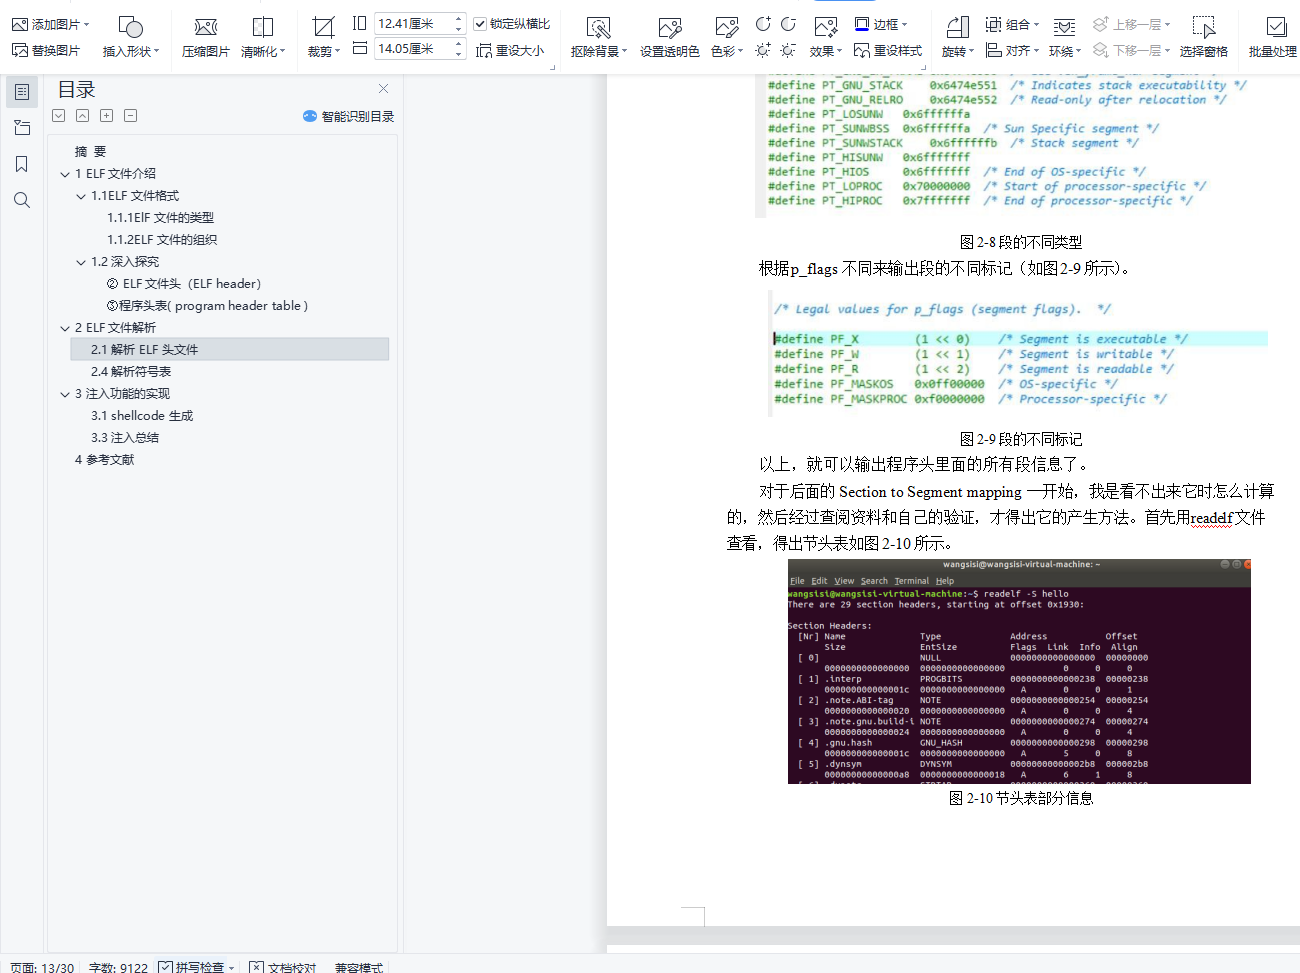Go to heading 'ELF 文件头 (ELF header)'

(184, 284)
